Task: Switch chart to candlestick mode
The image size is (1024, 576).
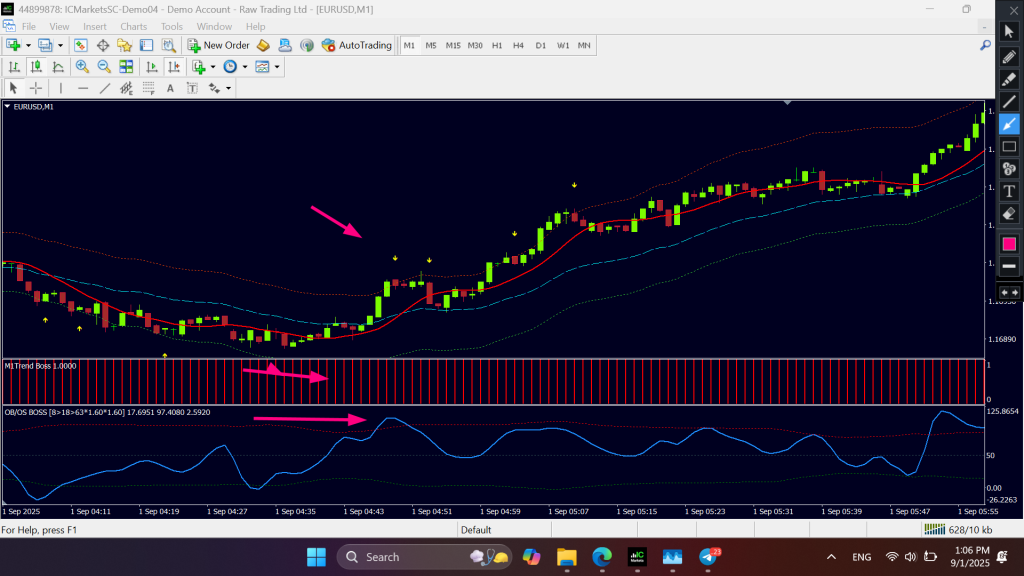Action: pos(37,67)
